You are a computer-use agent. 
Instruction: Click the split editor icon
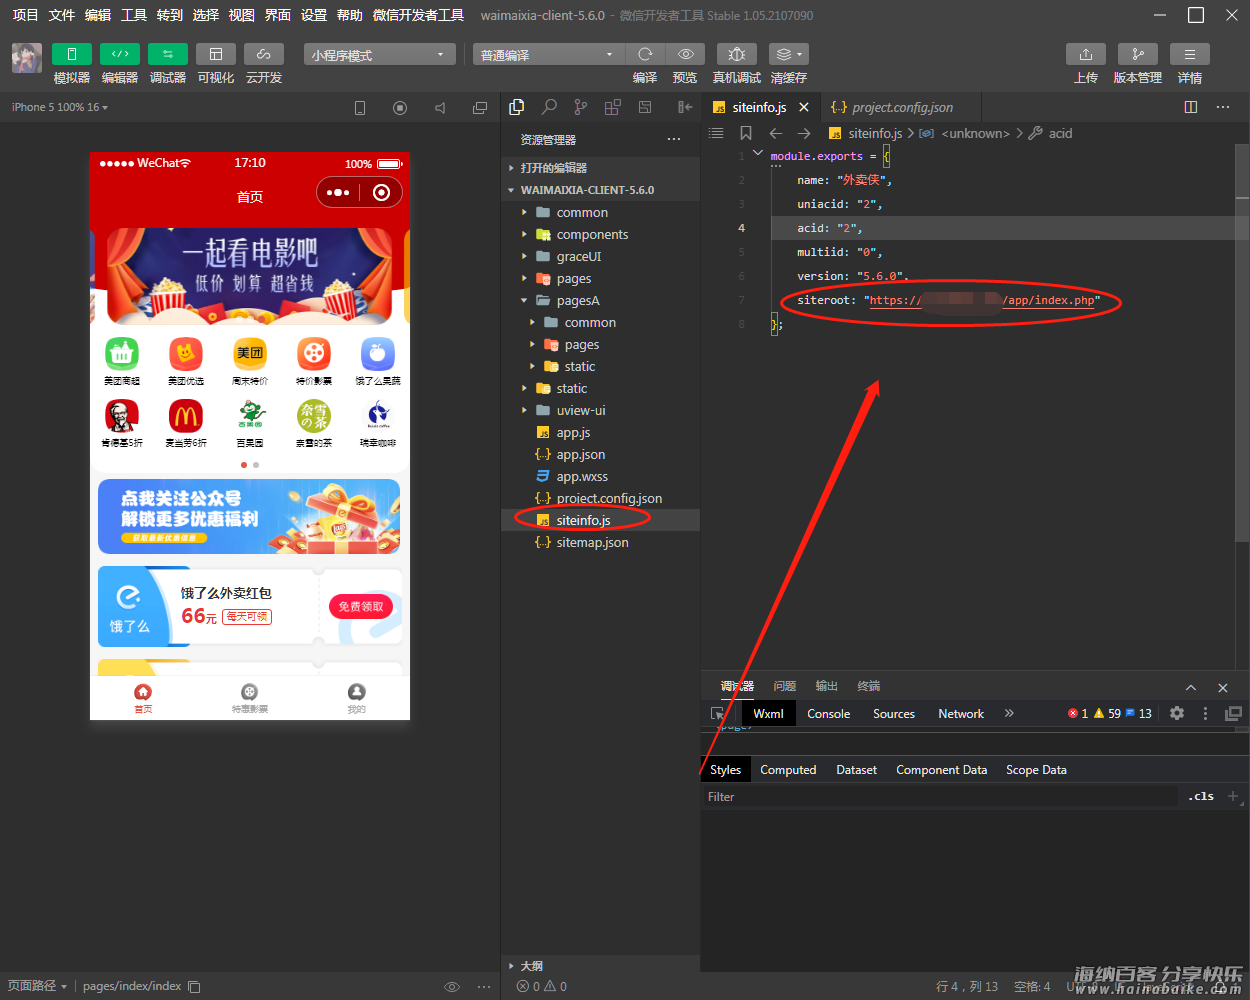pyautogui.click(x=1191, y=107)
